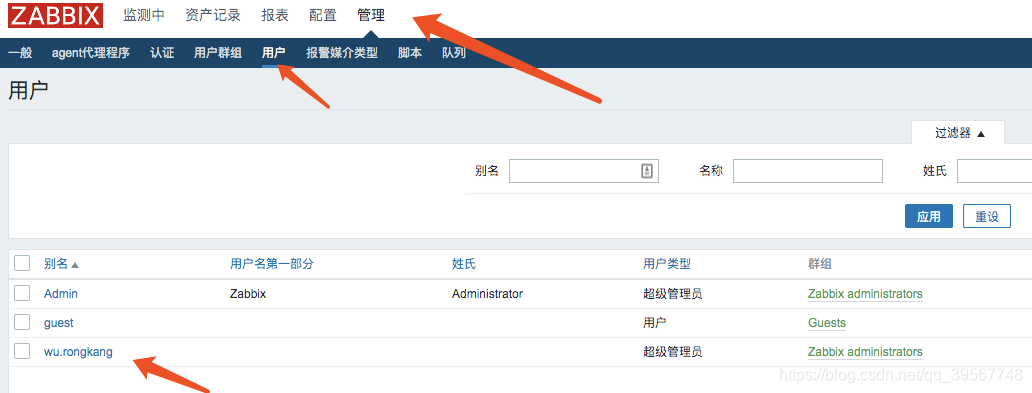Screen dimensions: 1032x393
Task: Sort by 别名 column header
Action: [61, 264]
